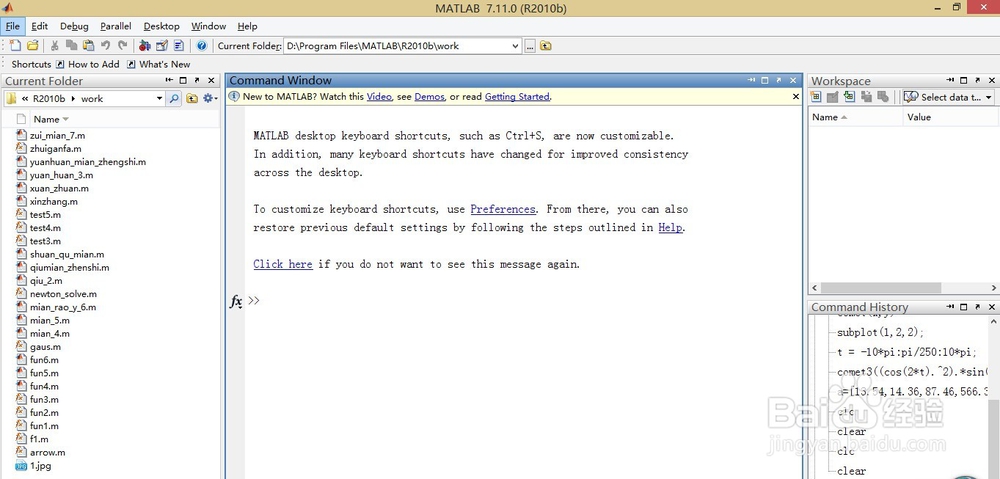Open the Edit menu
The height and width of the screenshot is (479, 1000).
[x=40, y=26]
